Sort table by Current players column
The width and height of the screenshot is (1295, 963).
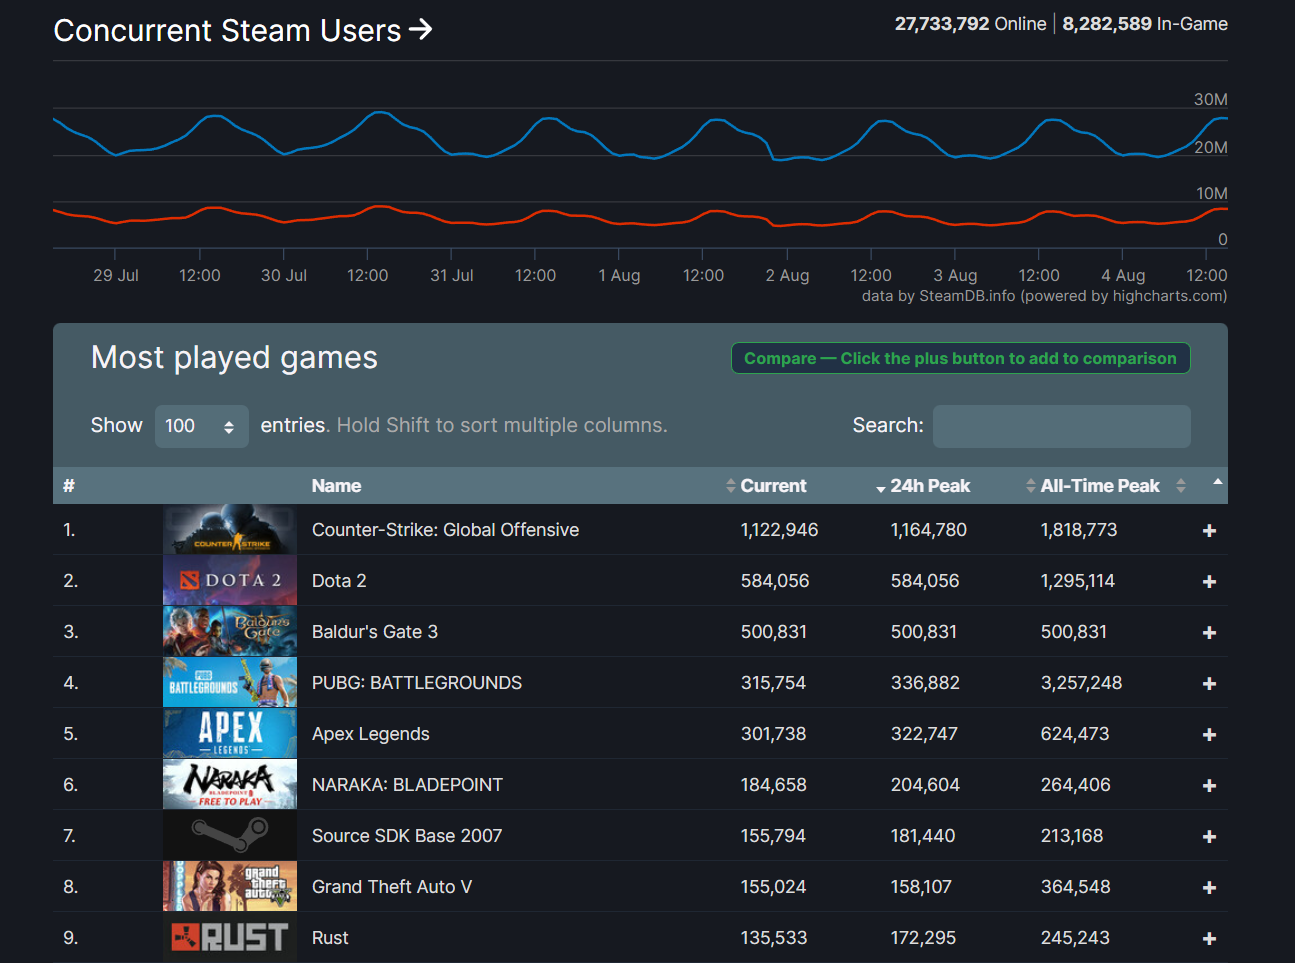pyautogui.click(x=773, y=486)
